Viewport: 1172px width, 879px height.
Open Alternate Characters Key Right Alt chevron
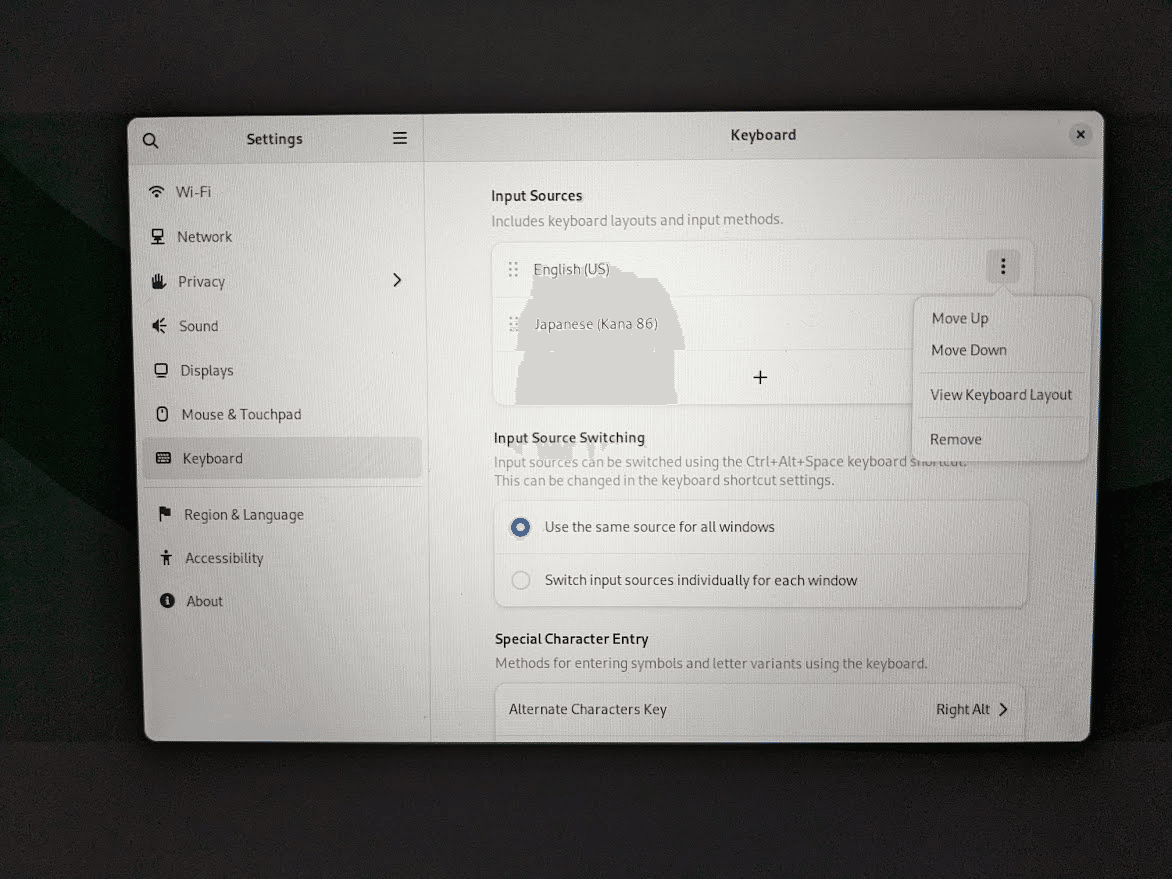[1004, 709]
